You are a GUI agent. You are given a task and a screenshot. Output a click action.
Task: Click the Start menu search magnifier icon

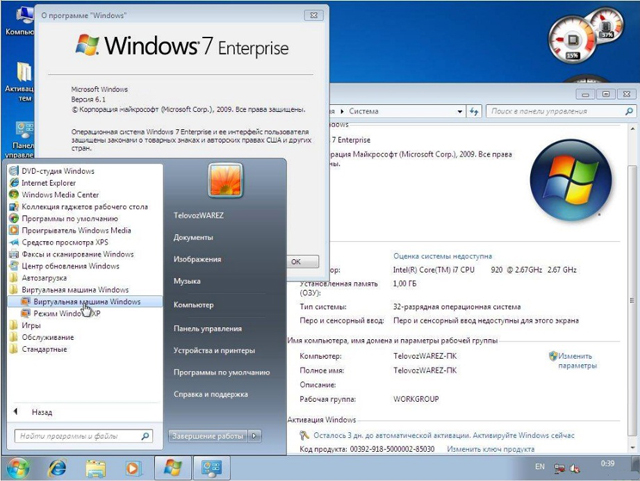pos(145,436)
